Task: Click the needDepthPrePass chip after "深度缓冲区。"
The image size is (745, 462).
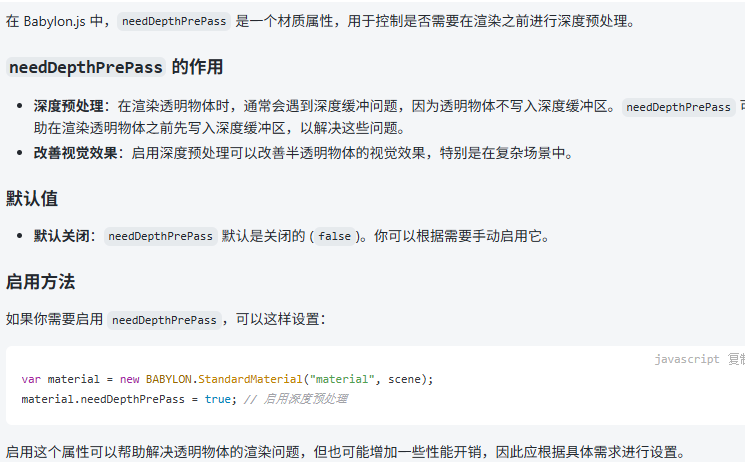Action: (678, 107)
